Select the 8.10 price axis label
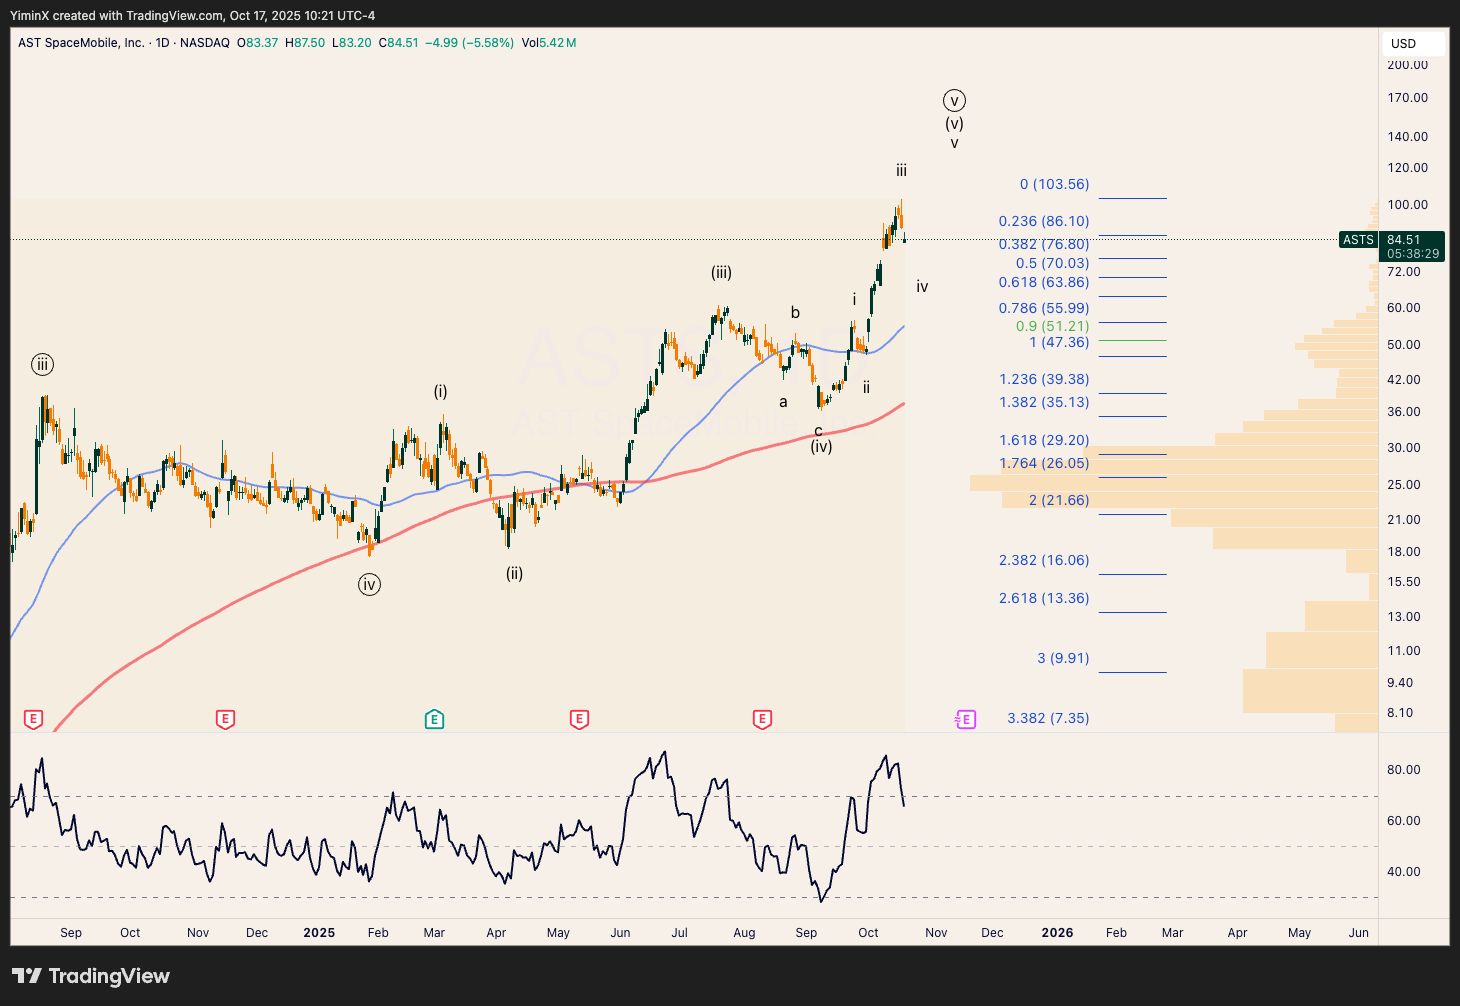The image size is (1460, 1006). tap(1400, 713)
